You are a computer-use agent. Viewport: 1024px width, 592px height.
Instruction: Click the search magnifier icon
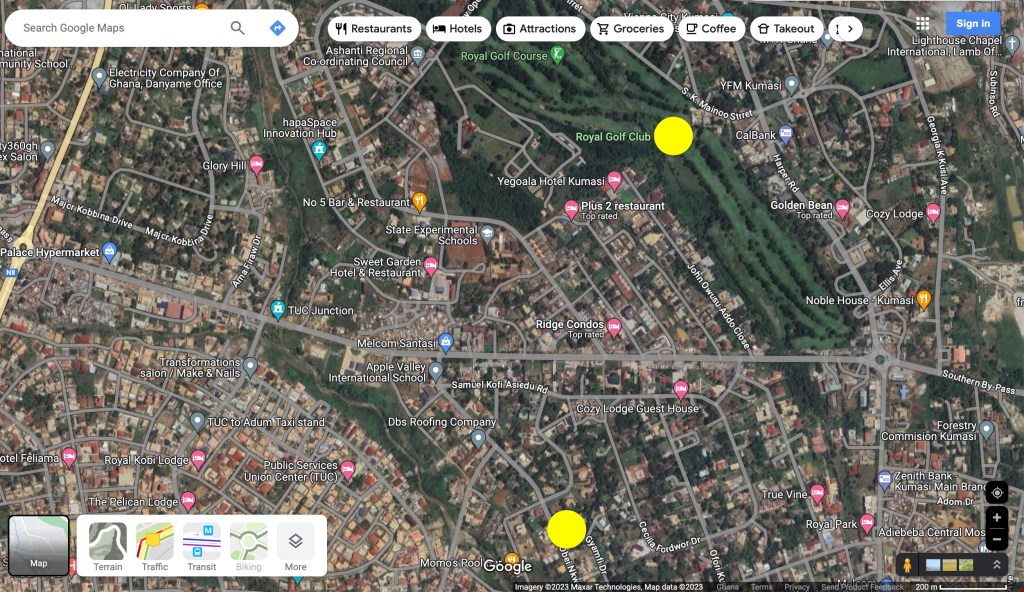tap(238, 28)
